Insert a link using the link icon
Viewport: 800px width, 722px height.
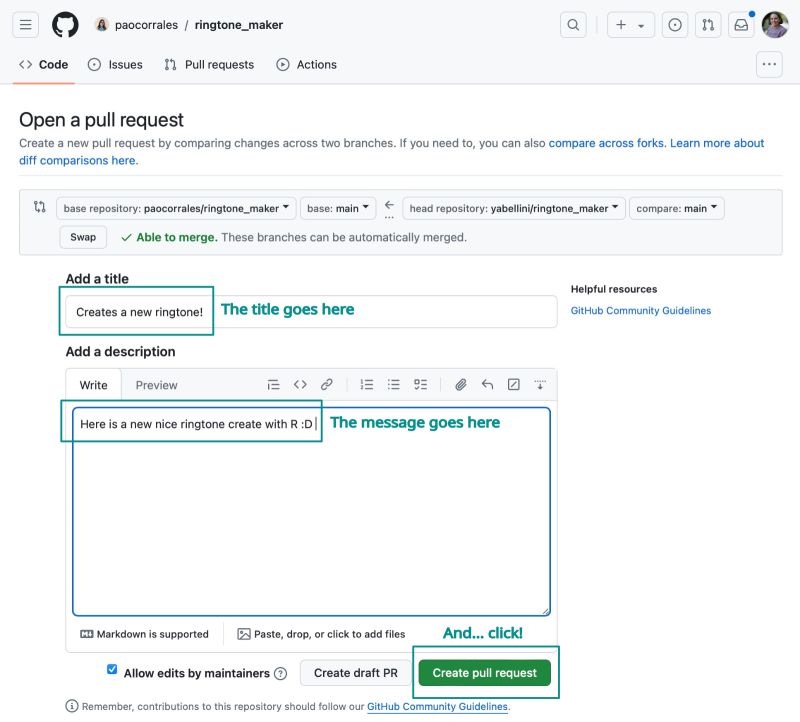click(x=327, y=384)
